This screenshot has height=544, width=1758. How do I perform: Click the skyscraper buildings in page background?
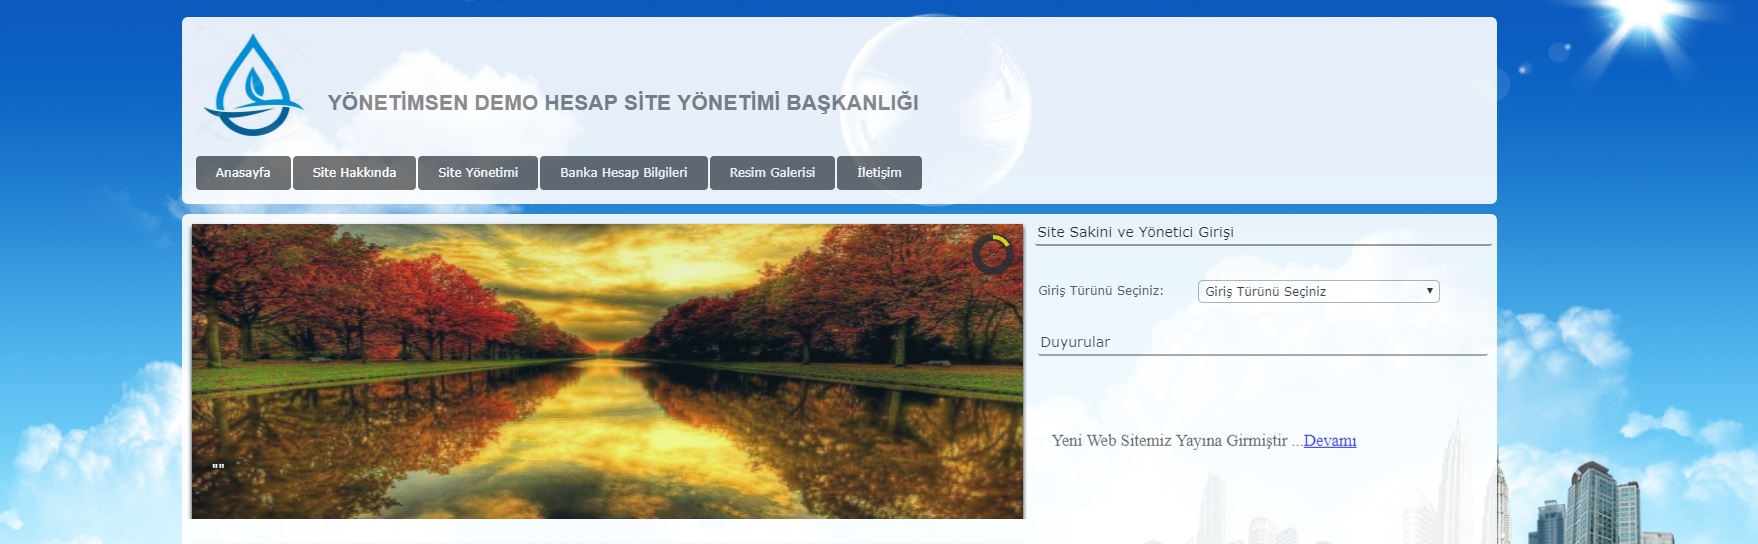(x=1598, y=505)
